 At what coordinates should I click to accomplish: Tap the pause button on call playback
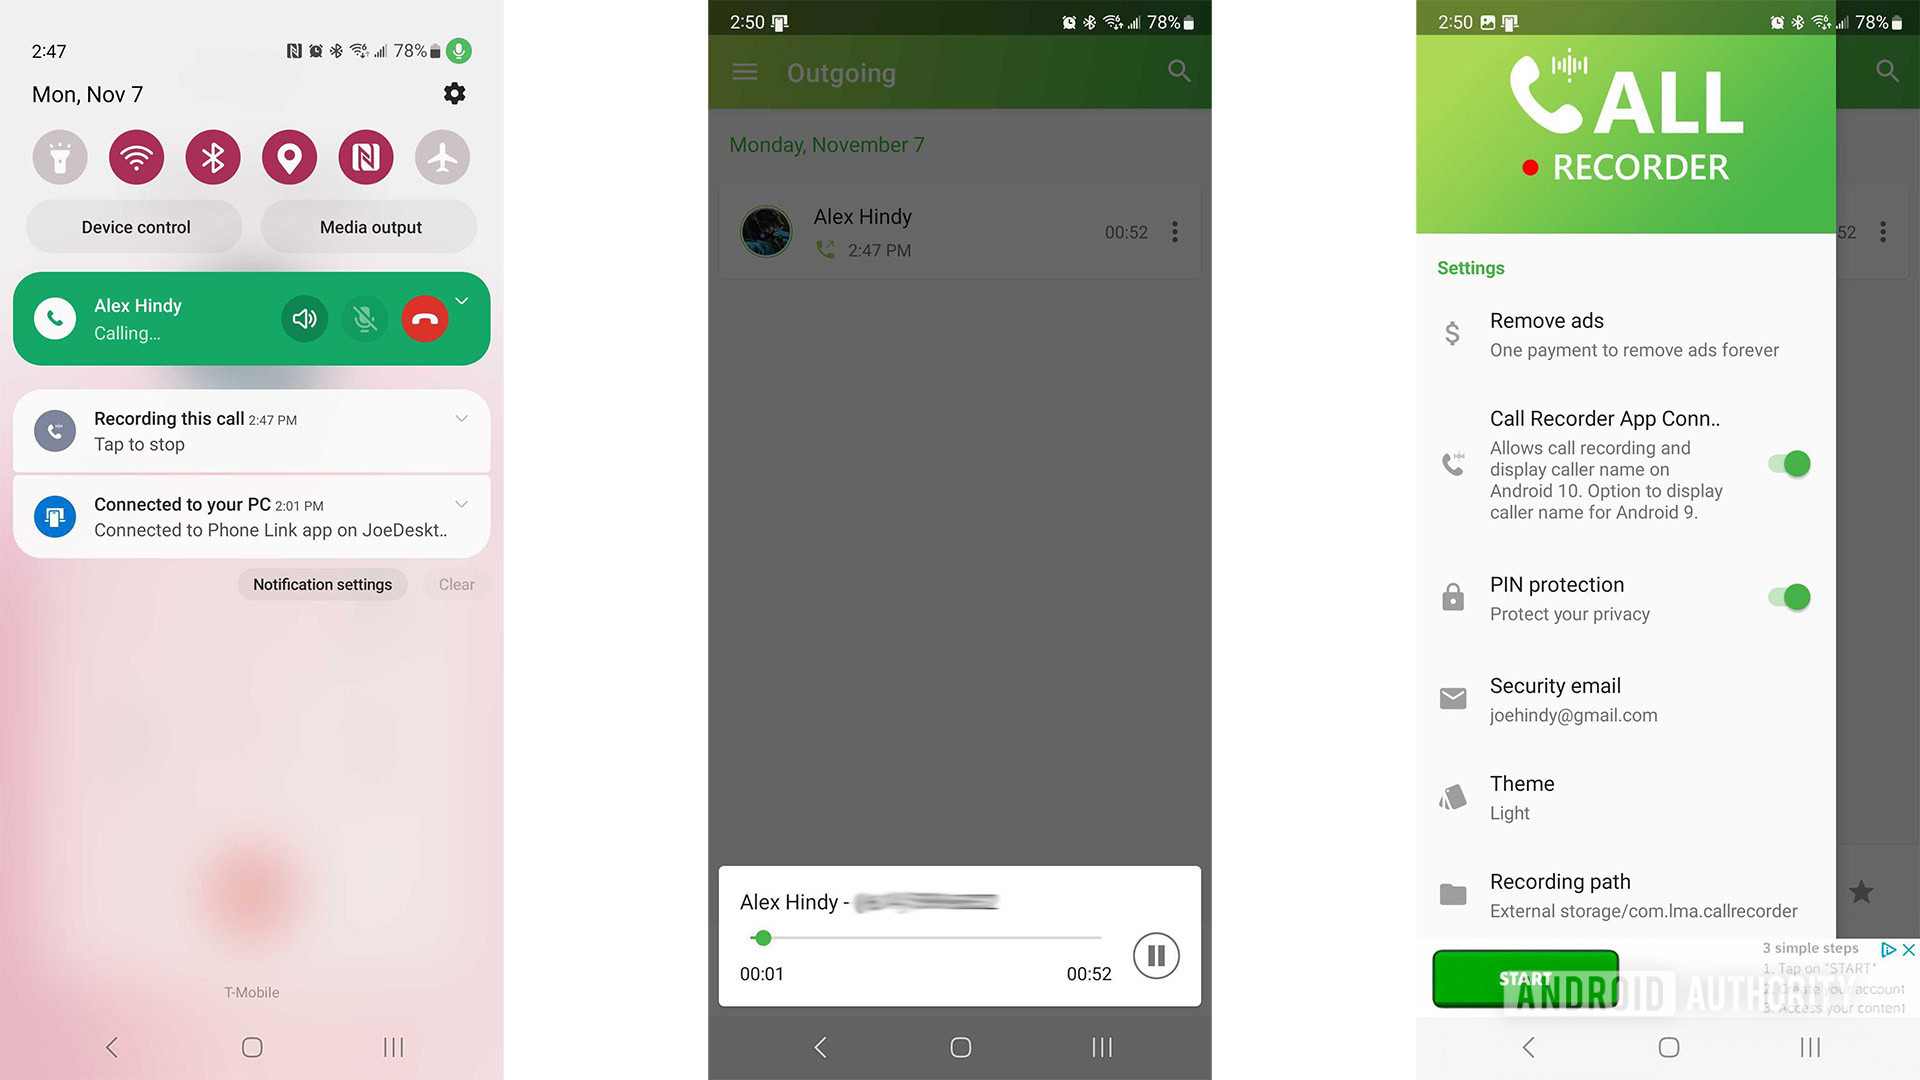pyautogui.click(x=1155, y=955)
